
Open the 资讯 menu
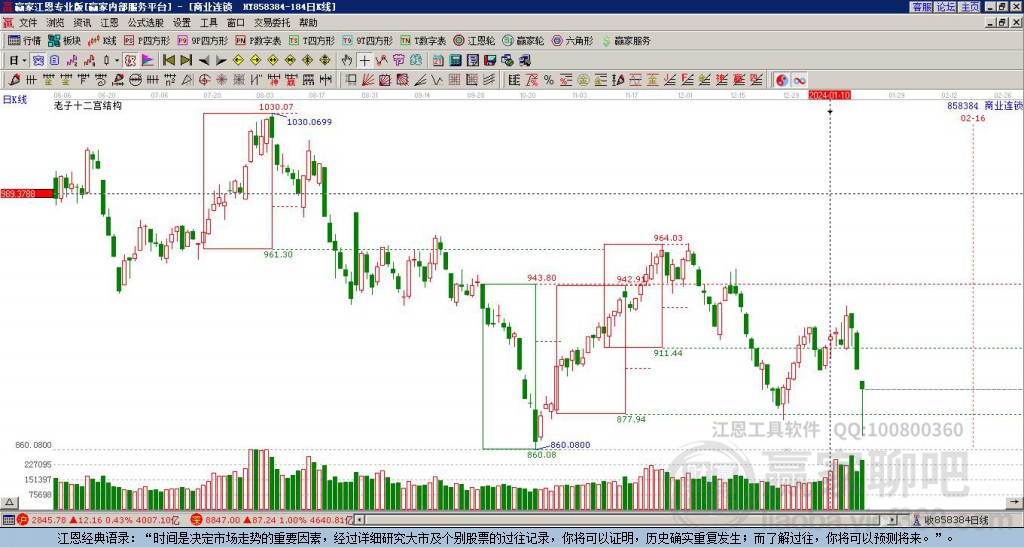click(x=82, y=23)
